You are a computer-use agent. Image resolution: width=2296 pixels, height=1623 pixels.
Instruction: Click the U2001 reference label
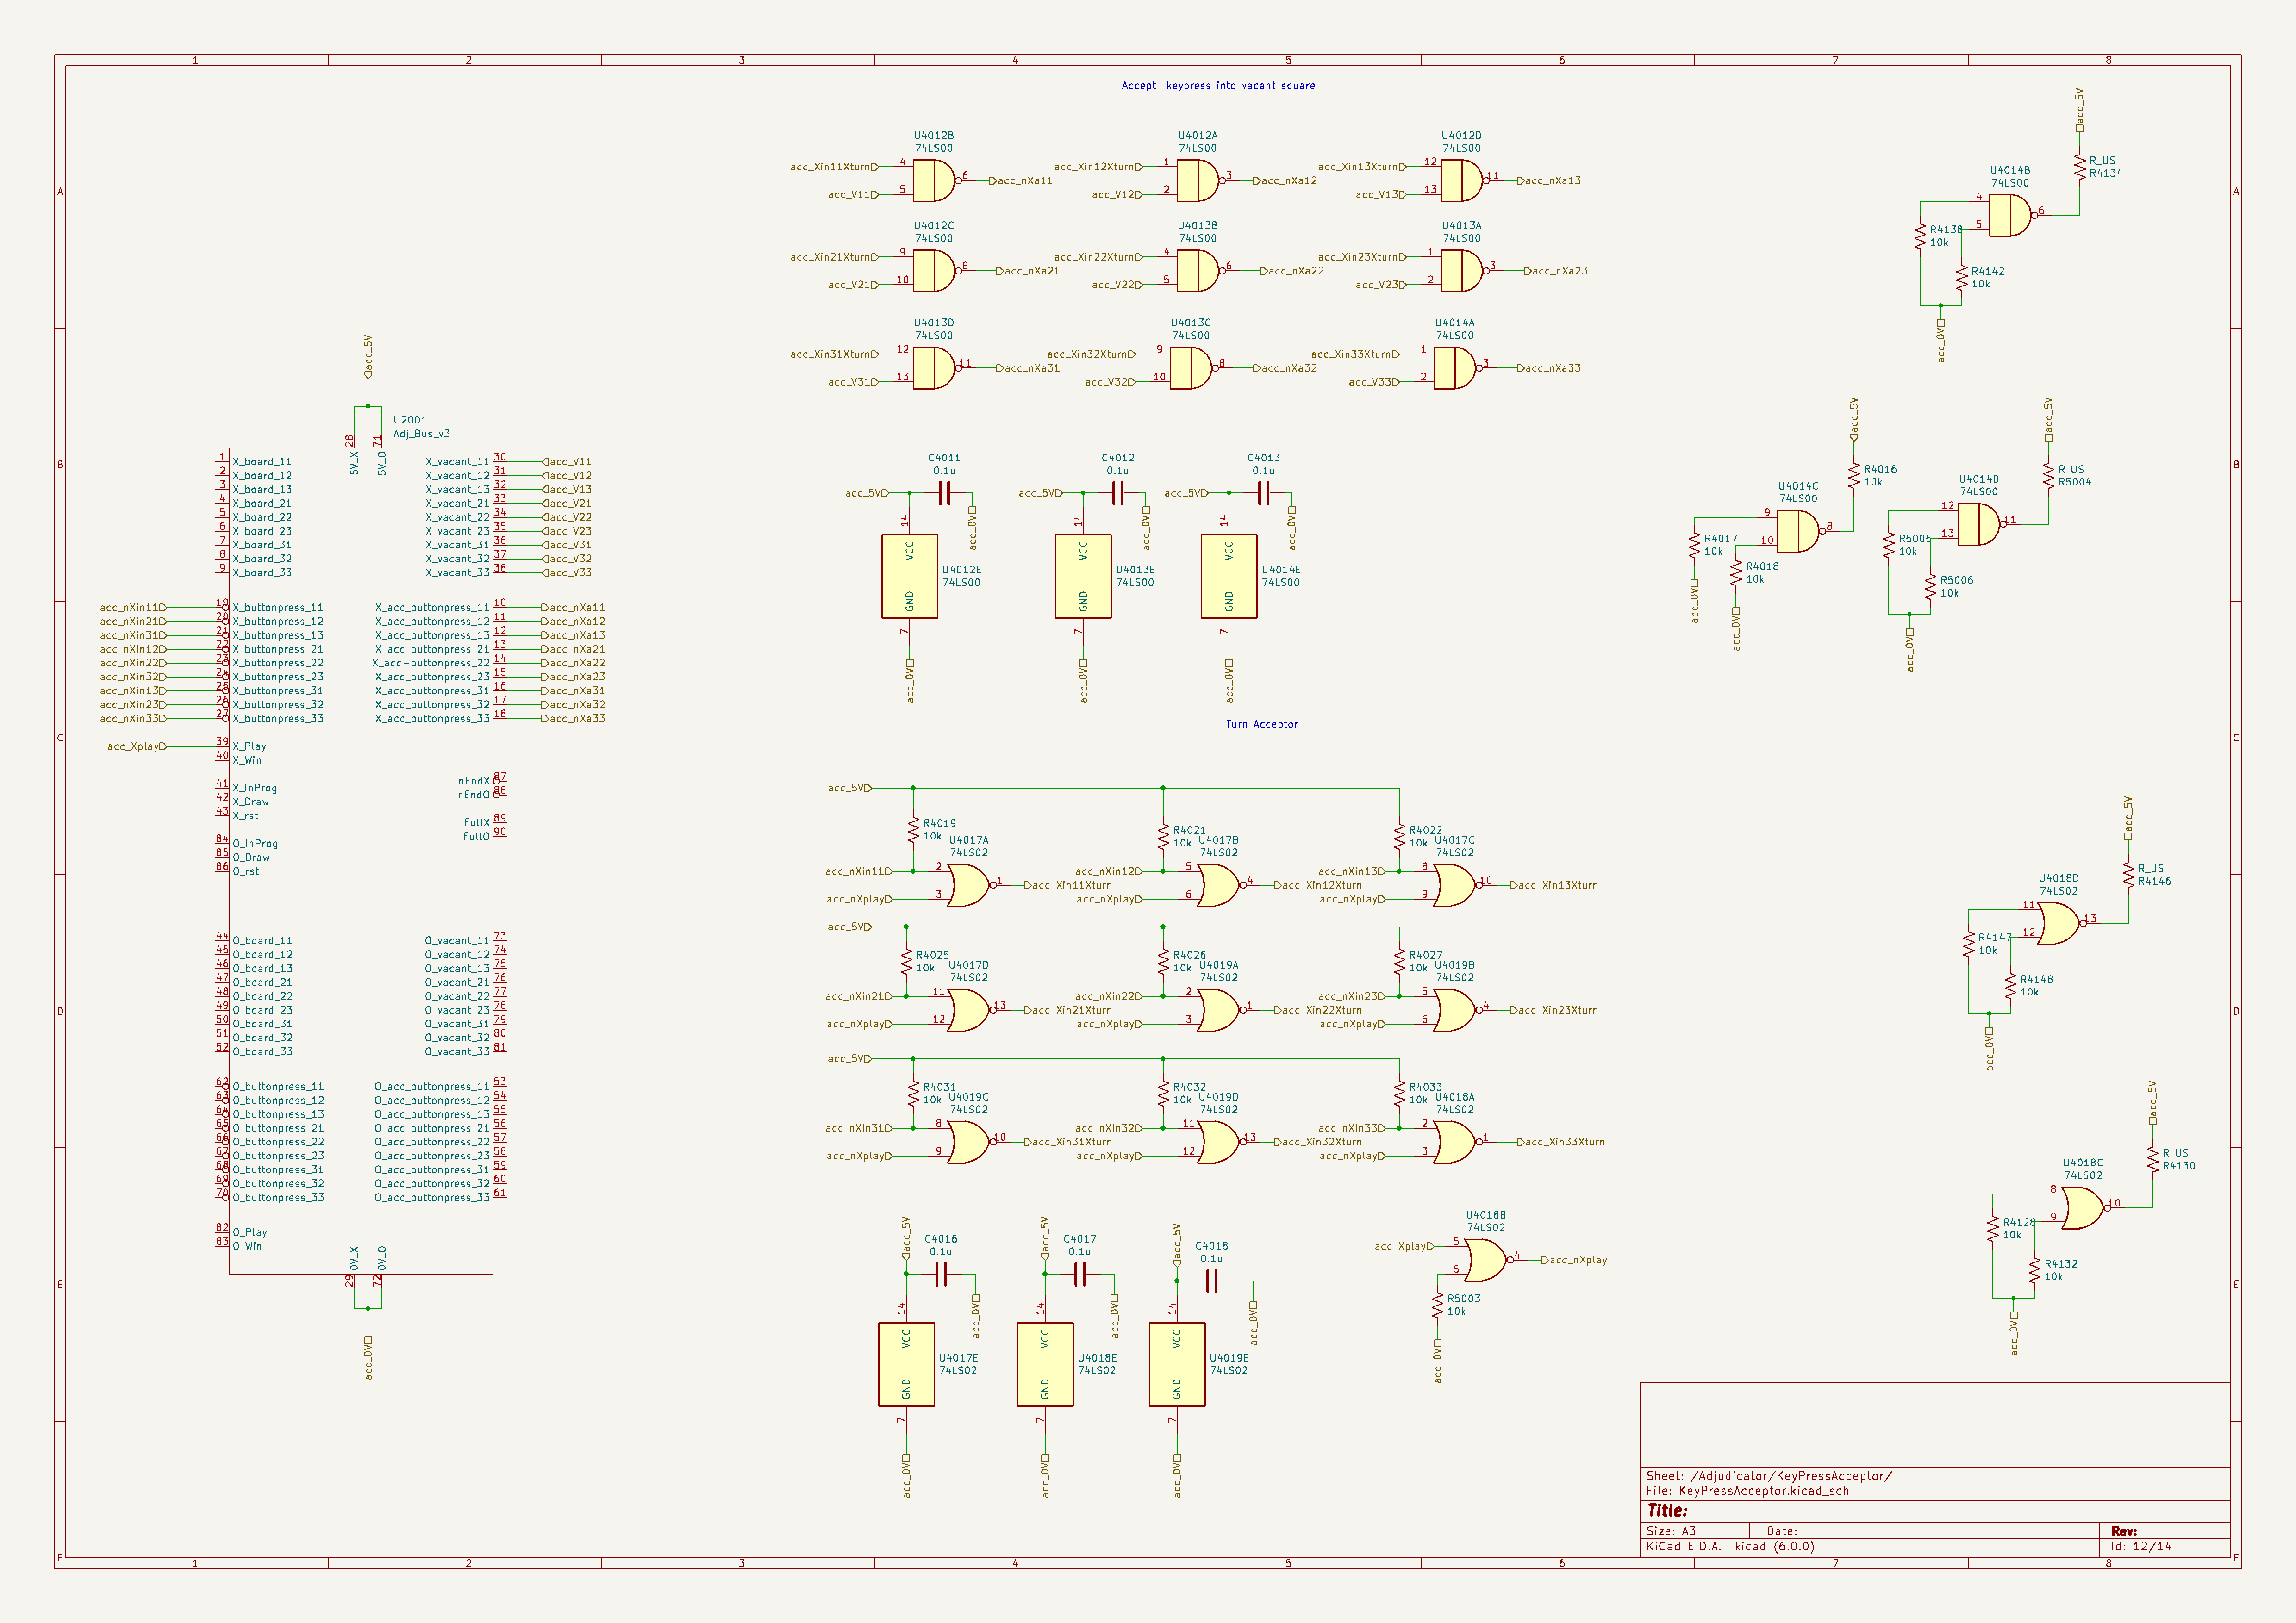click(x=410, y=420)
